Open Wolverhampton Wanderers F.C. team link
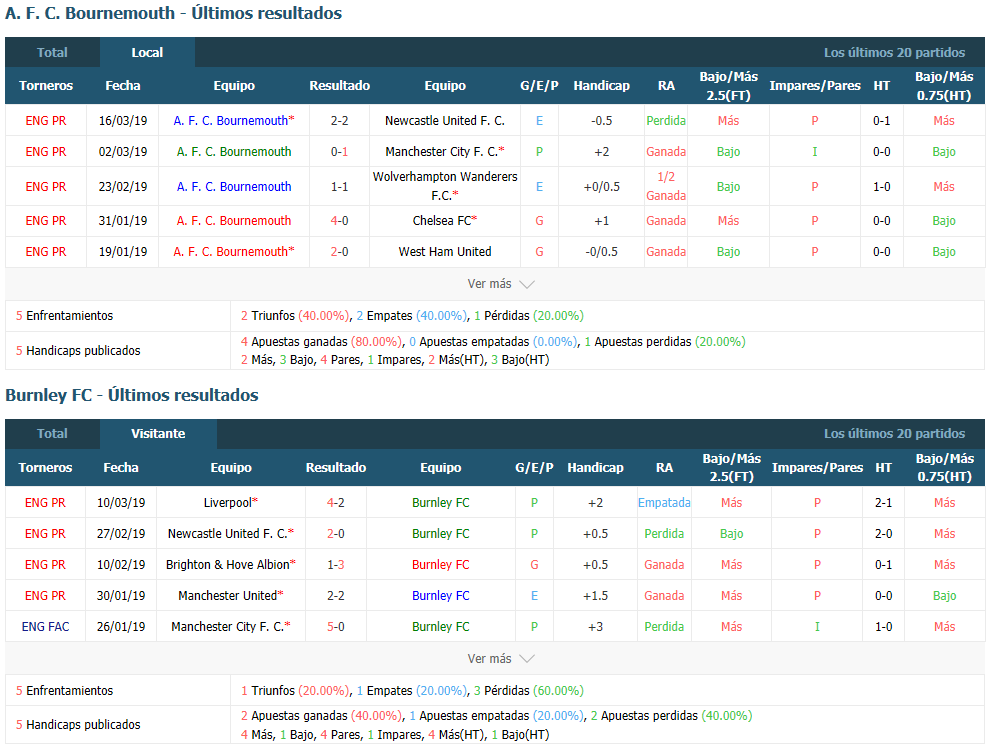991x748 pixels. (445, 186)
